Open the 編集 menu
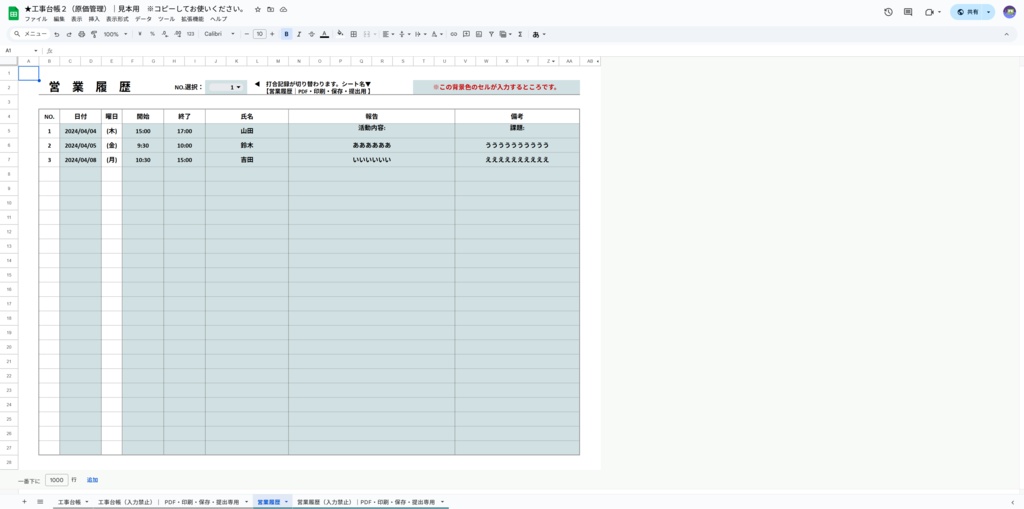 pyautogui.click(x=59, y=20)
